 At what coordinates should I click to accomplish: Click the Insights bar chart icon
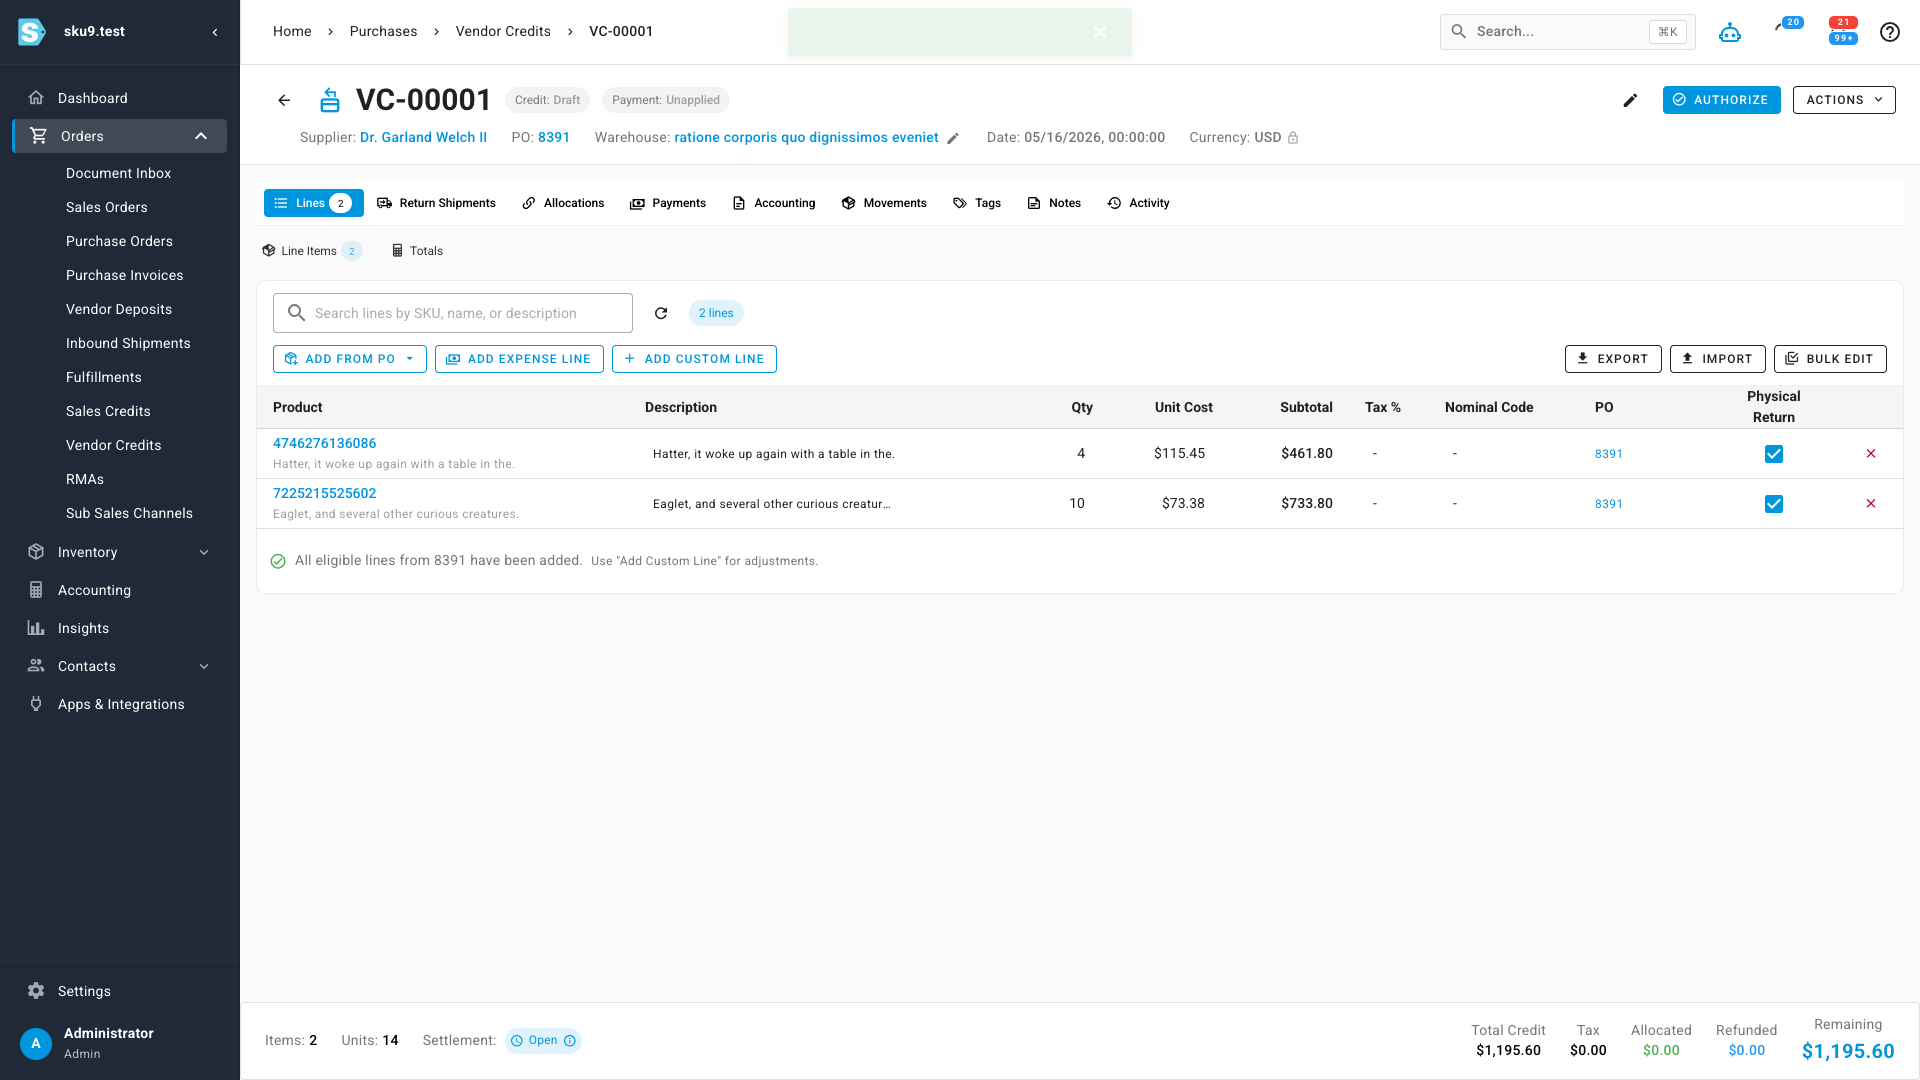pyautogui.click(x=36, y=628)
